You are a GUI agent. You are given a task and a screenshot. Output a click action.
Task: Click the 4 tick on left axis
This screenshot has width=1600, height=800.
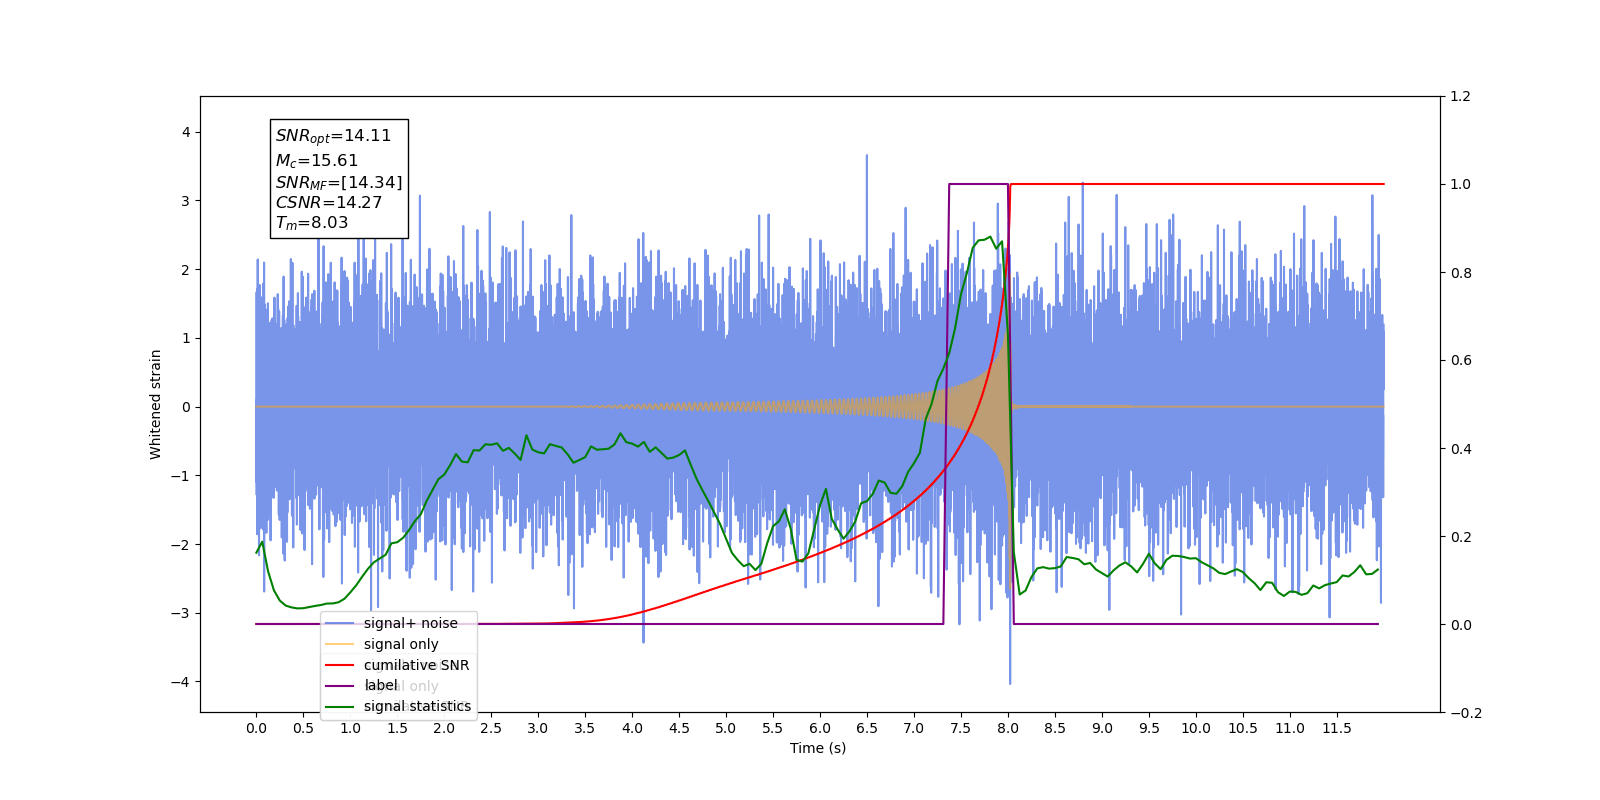(x=186, y=132)
